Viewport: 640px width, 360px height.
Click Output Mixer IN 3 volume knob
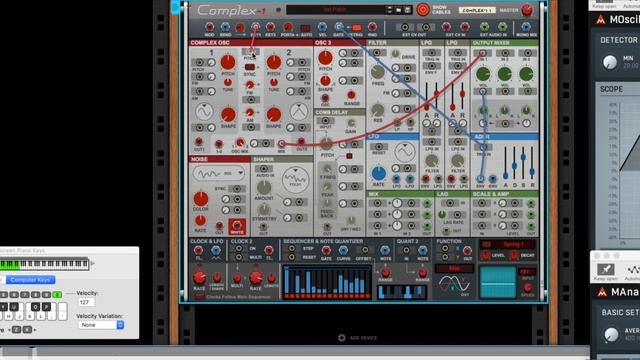(526, 74)
